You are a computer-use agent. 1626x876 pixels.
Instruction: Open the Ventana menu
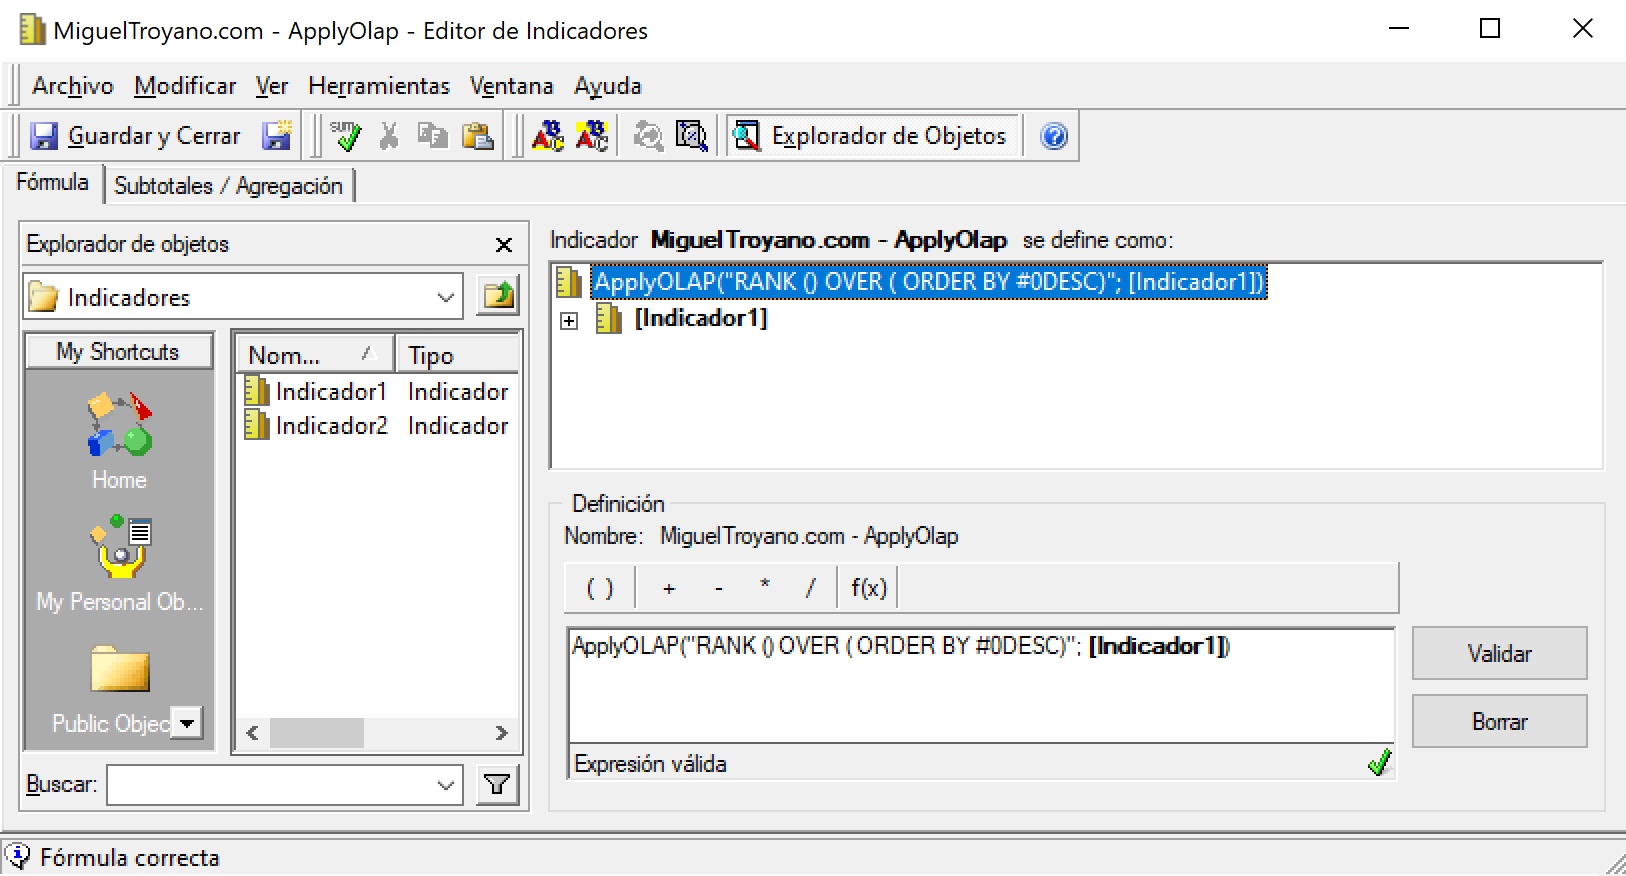pos(511,86)
